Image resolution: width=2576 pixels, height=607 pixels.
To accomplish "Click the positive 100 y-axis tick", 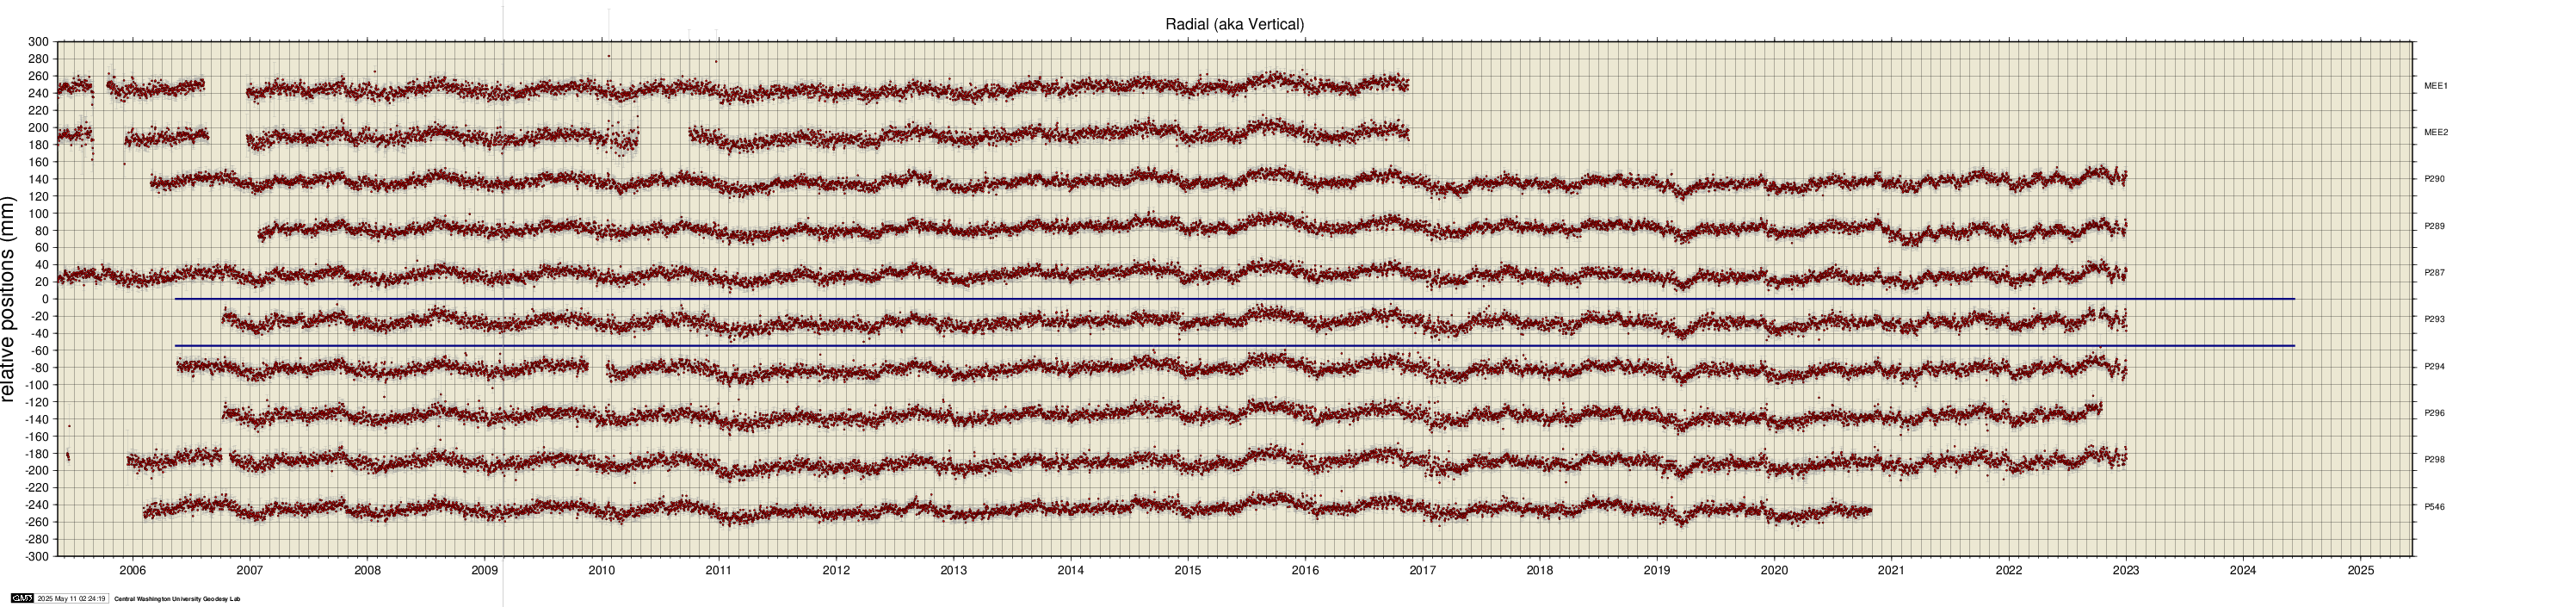I will pyautogui.click(x=38, y=213).
